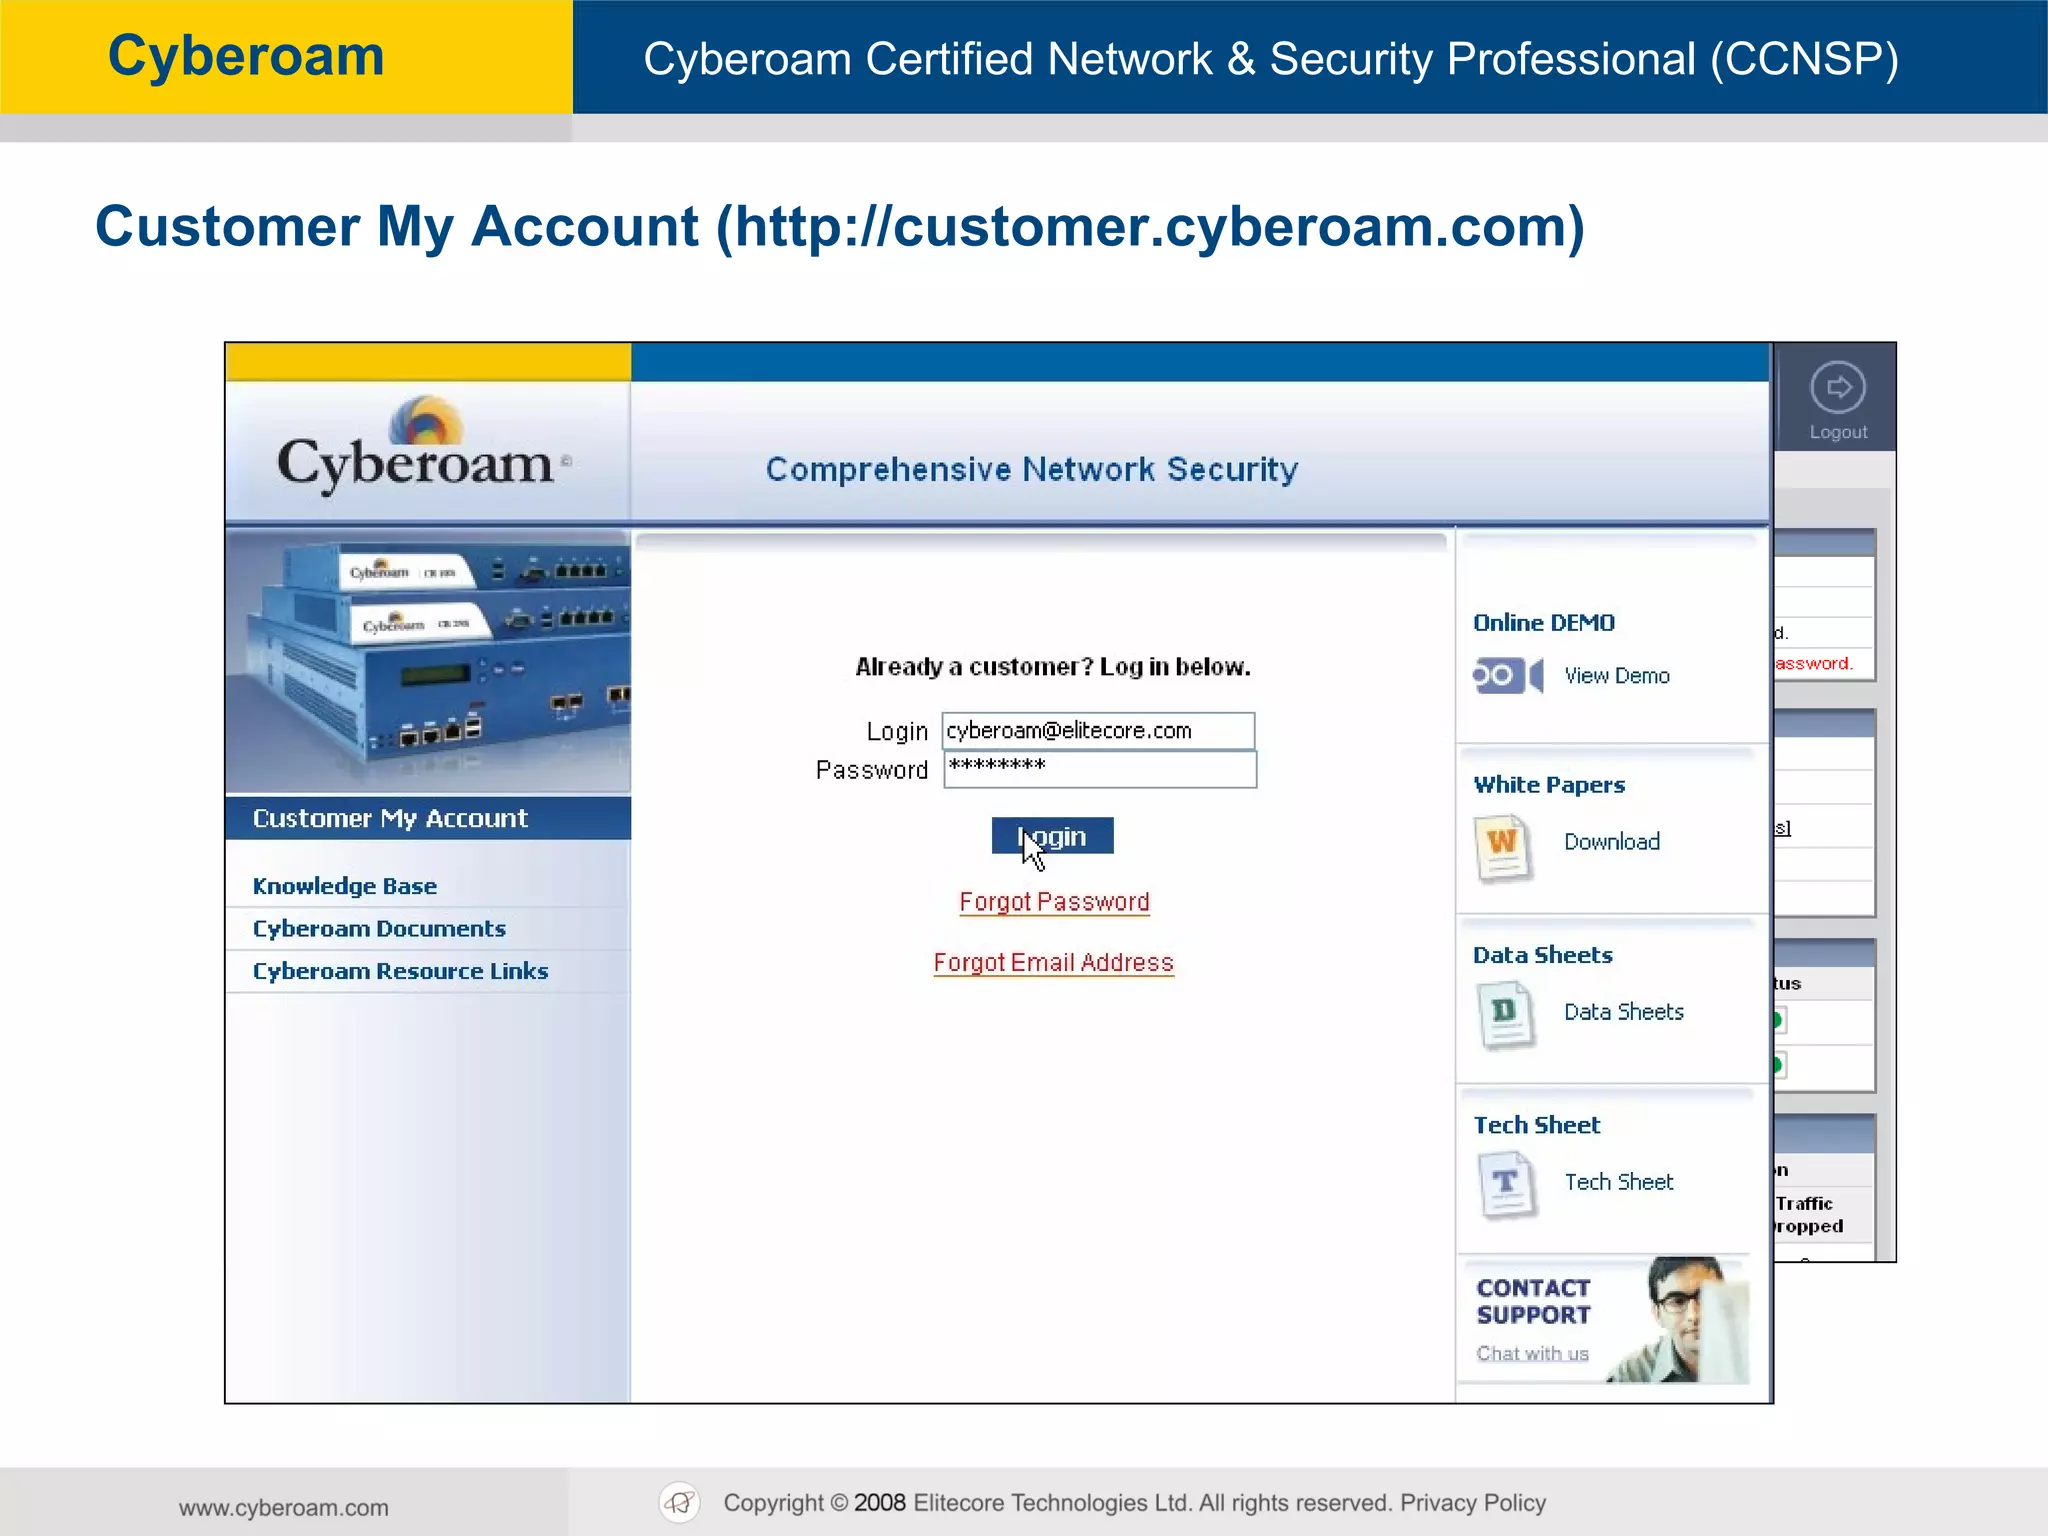Image resolution: width=2048 pixels, height=1536 pixels.
Task: Click the Online DEMO heading
Action: pos(1544,623)
